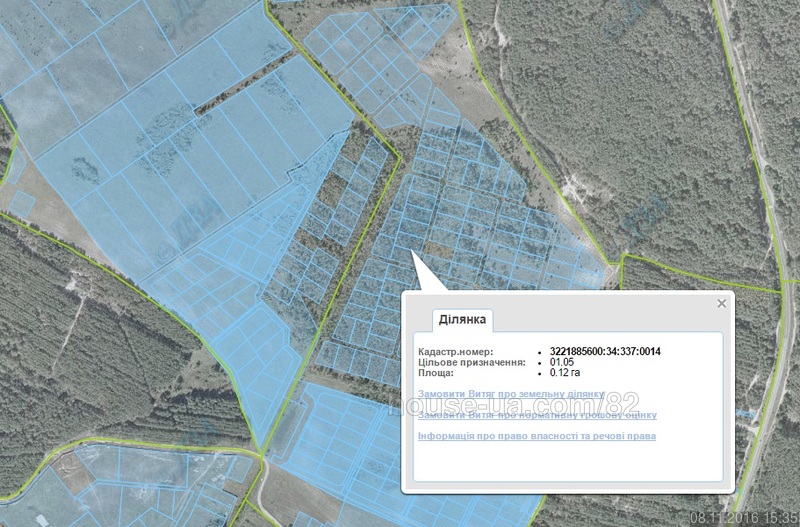Select the unshaded brownish parcel among blue plots
Viewport: 800px width, 527px height.
pyautogui.click(x=439, y=249)
